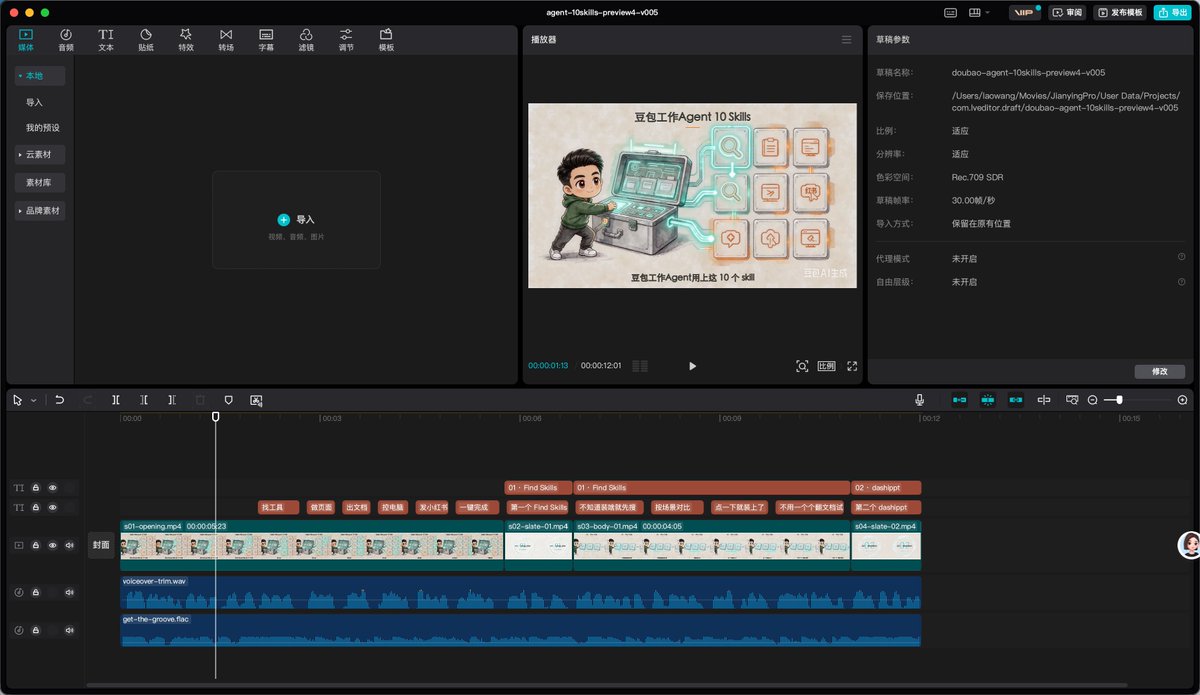Switch to the 音频 audio tab
This screenshot has height=695, width=1200.
[x=66, y=40]
